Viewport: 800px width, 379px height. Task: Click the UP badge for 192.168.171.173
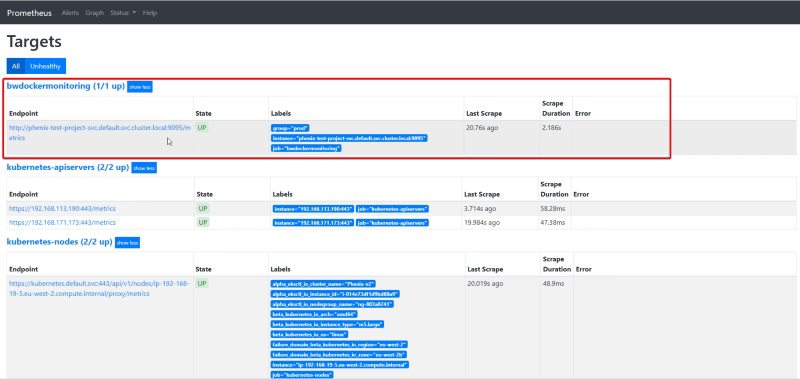(x=203, y=222)
